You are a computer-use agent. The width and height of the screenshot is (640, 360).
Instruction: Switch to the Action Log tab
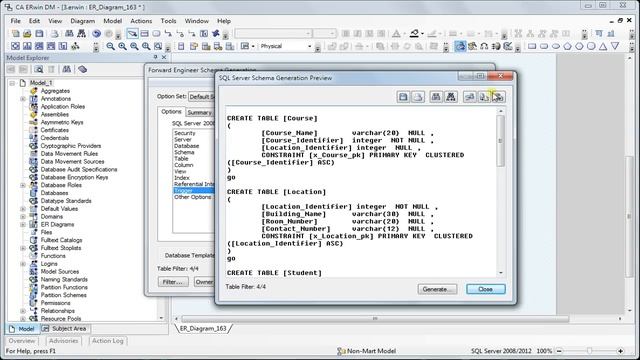click(x=107, y=340)
